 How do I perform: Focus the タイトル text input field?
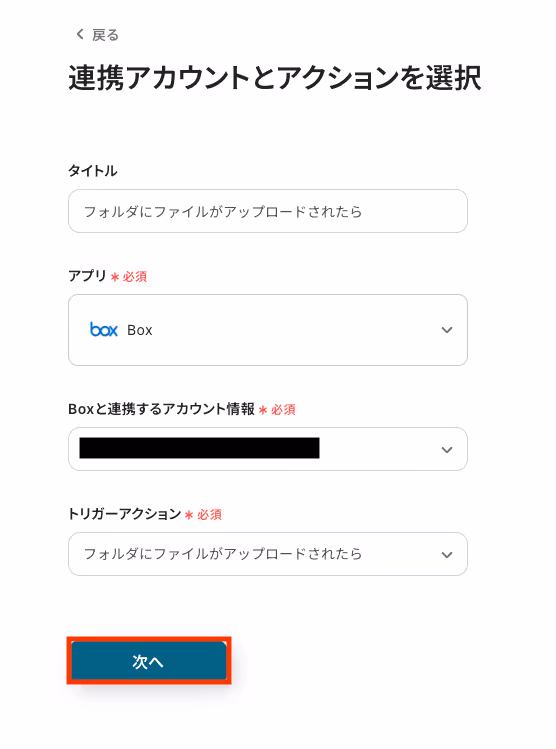pyautogui.click(x=267, y=211)
